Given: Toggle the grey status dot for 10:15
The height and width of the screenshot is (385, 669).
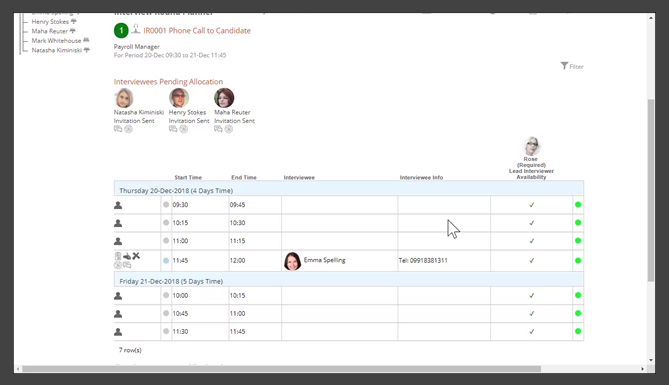Looking at the screenshot, I should [x=166, y=222].
